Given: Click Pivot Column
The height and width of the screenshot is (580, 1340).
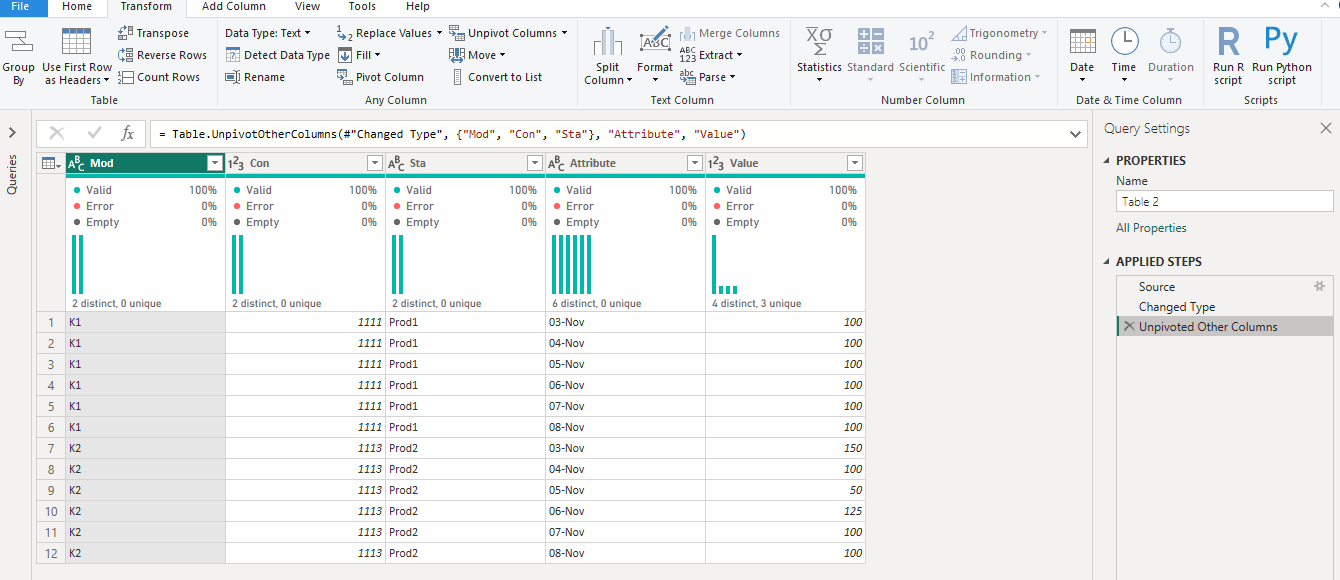Looking at the screenshot, I should (380, 77).
